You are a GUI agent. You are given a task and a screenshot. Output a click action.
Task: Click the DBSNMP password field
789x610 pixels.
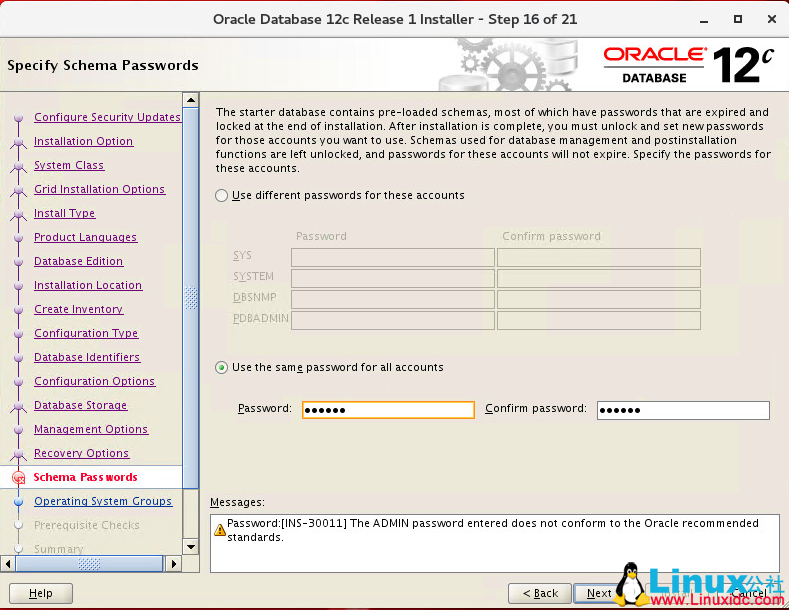pos(392,299)
